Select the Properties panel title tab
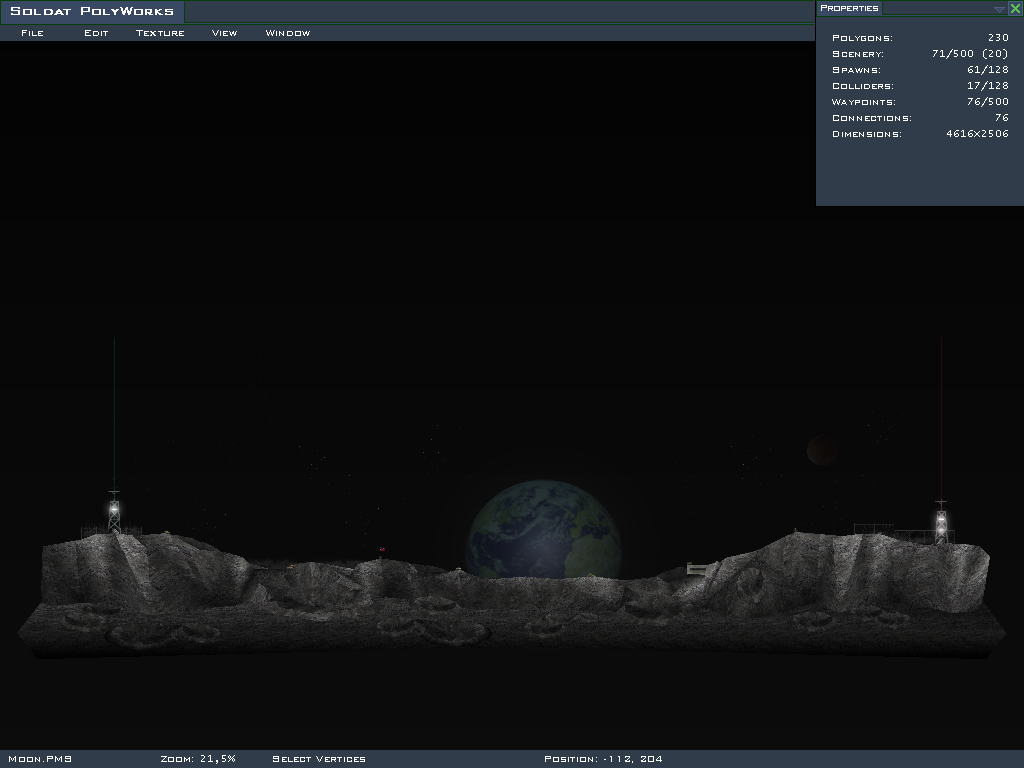Image resolution: width=1024 pixels, height=768 pixels. point(849,8)
